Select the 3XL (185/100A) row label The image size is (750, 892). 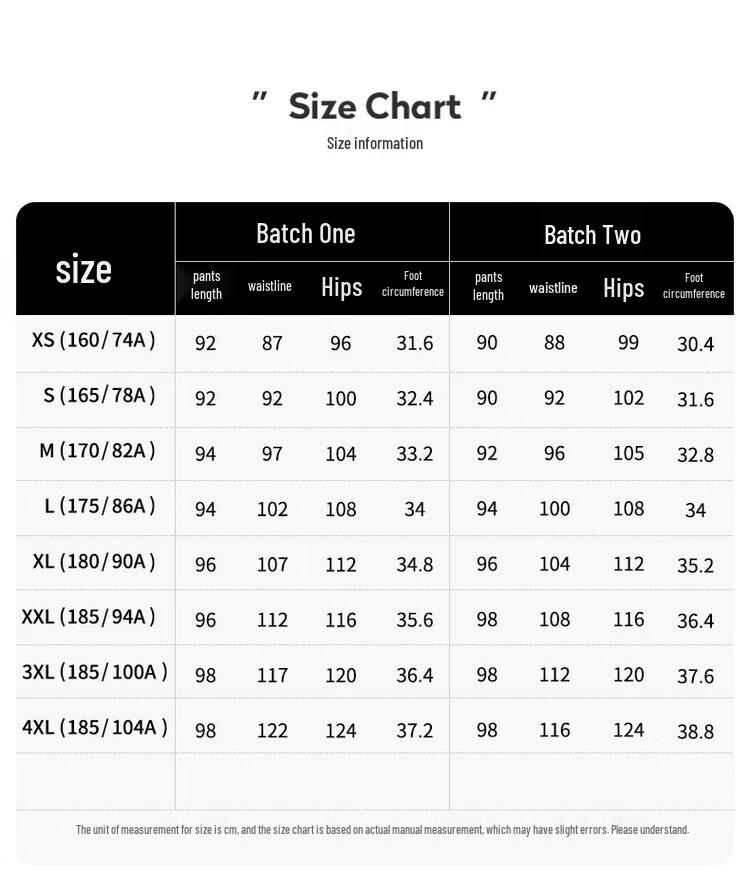(x=95, y=671)
